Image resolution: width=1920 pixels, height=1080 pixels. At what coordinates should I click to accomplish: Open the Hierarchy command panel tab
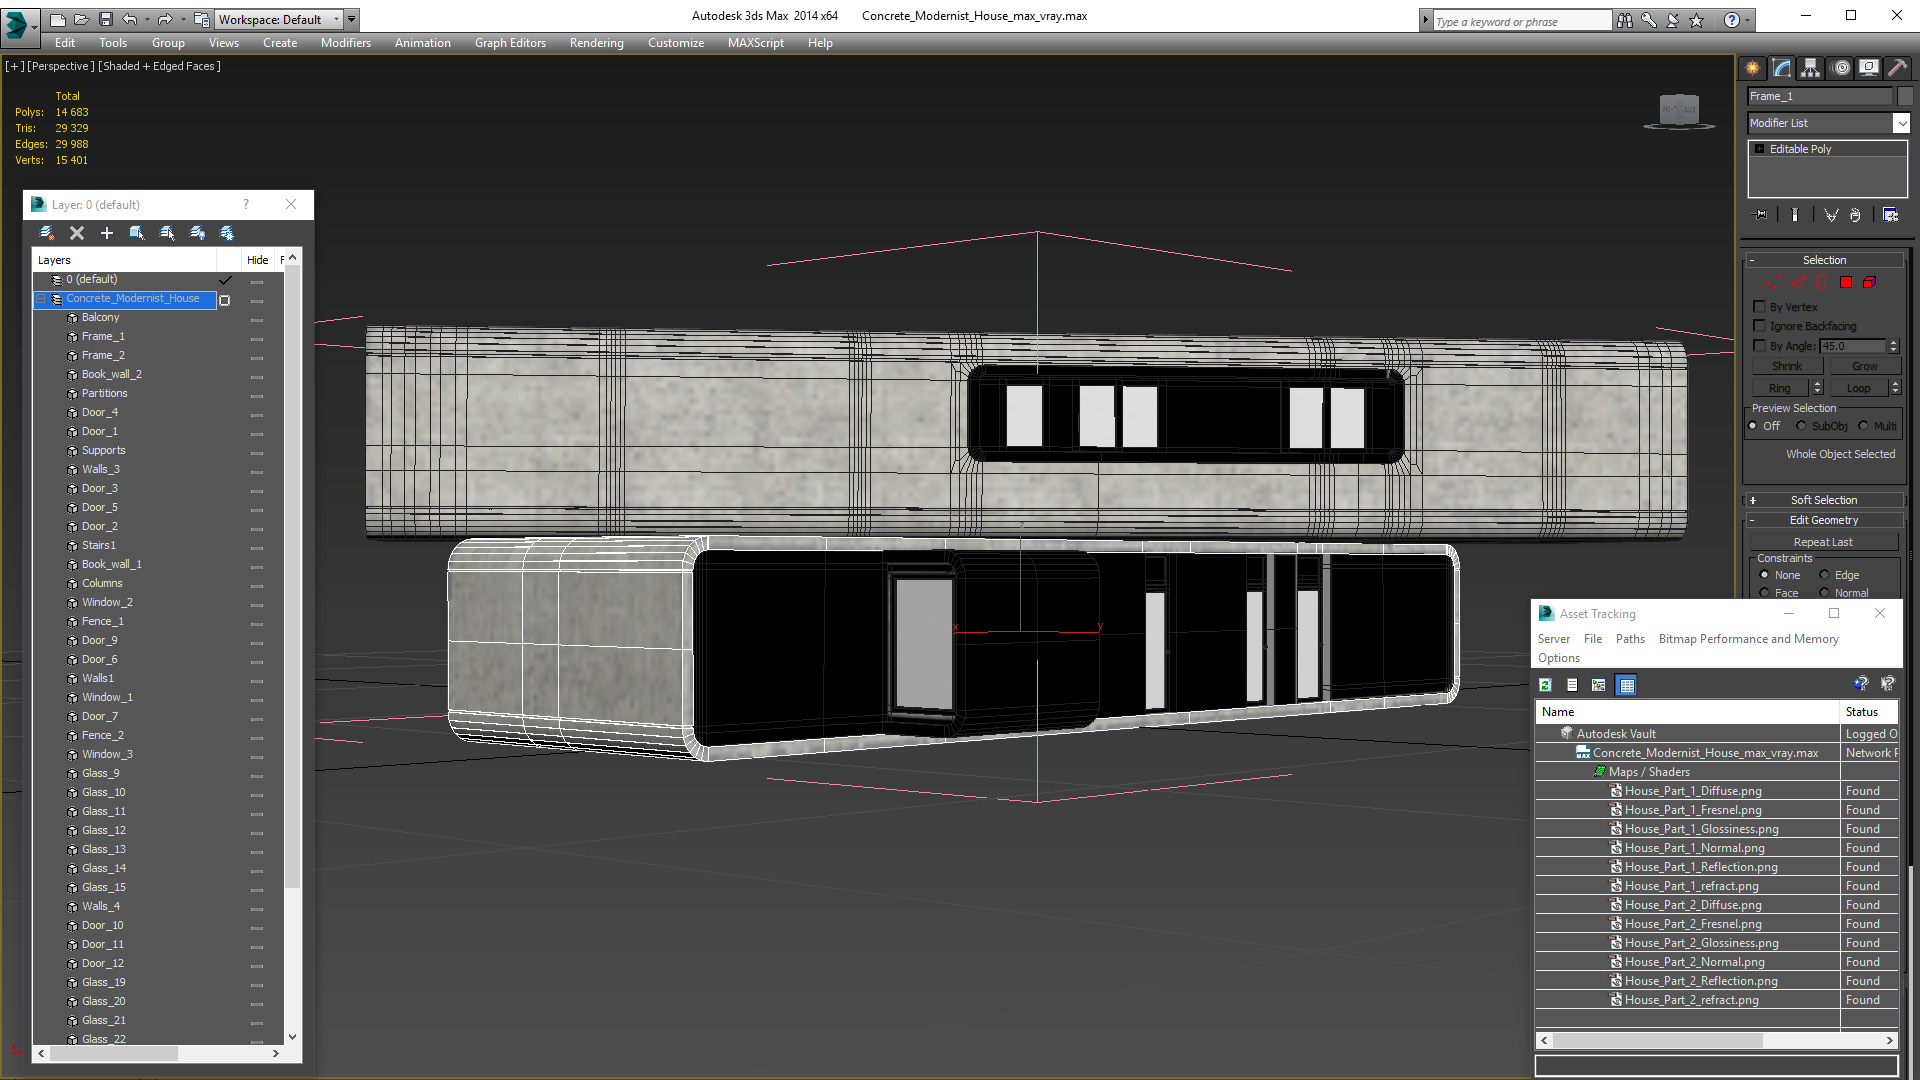pos(1811,68)
